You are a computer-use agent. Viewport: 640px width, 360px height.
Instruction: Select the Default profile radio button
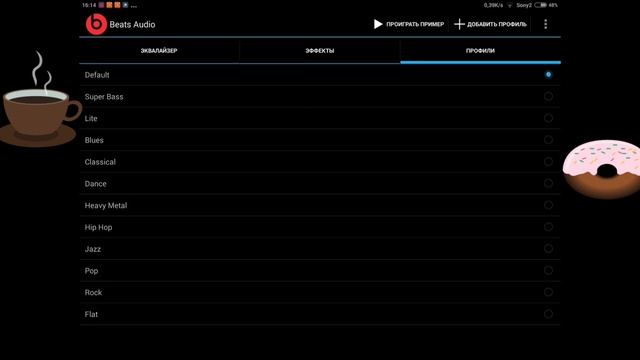pos(548,75)
